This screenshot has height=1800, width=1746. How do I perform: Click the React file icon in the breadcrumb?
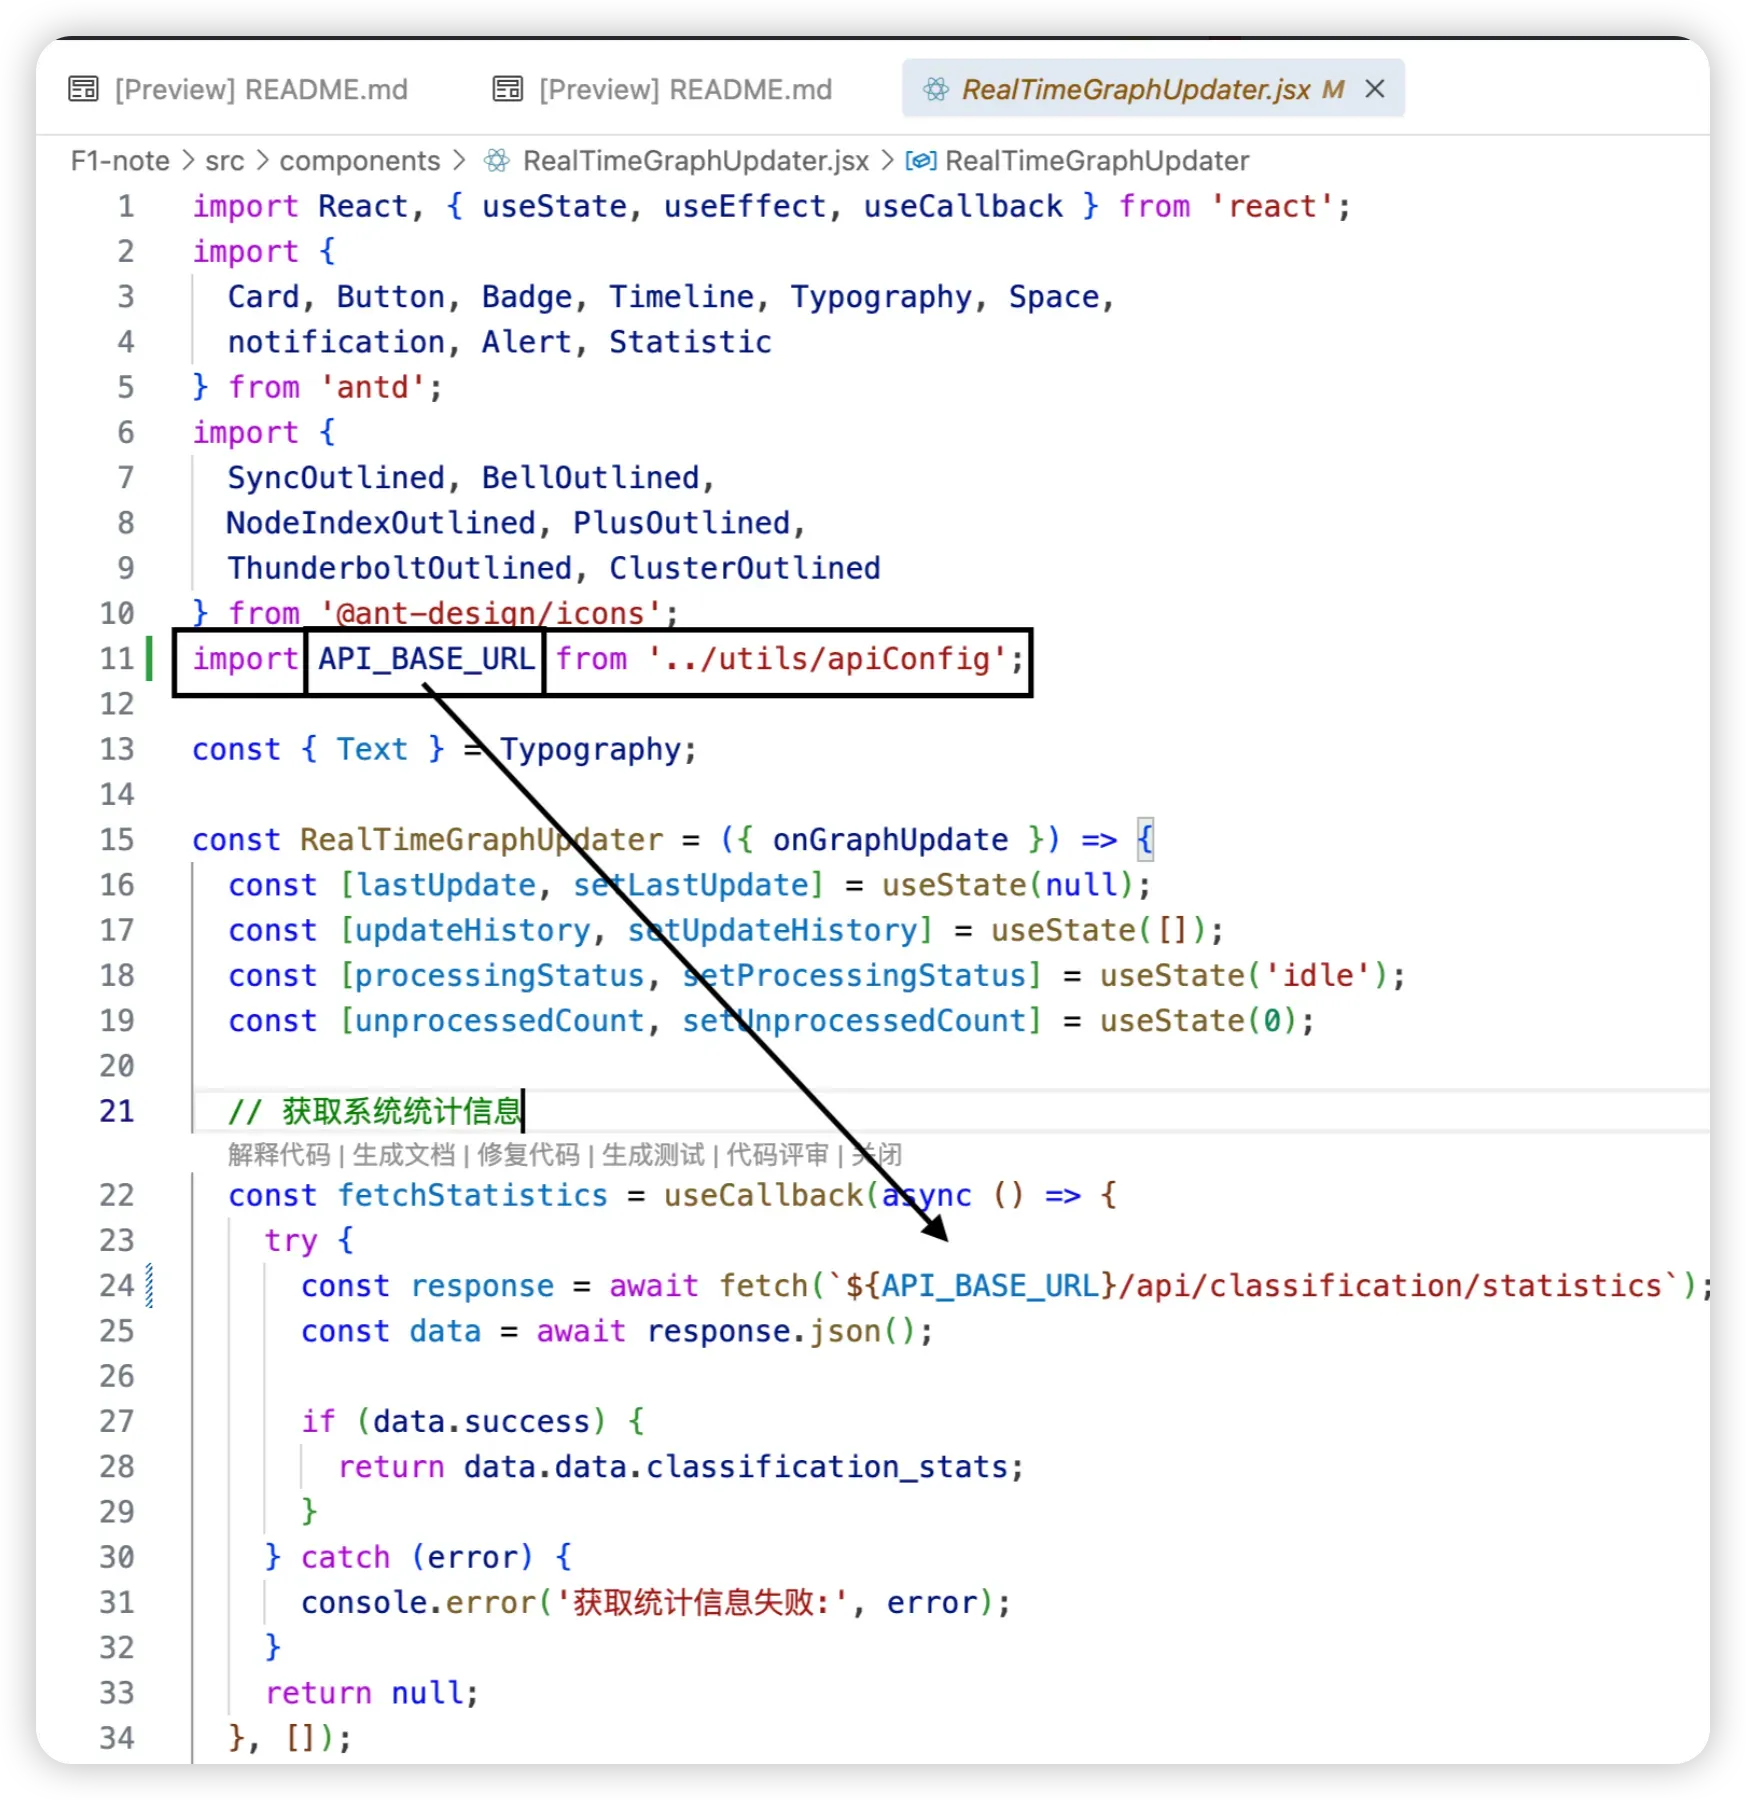point(495,161)
